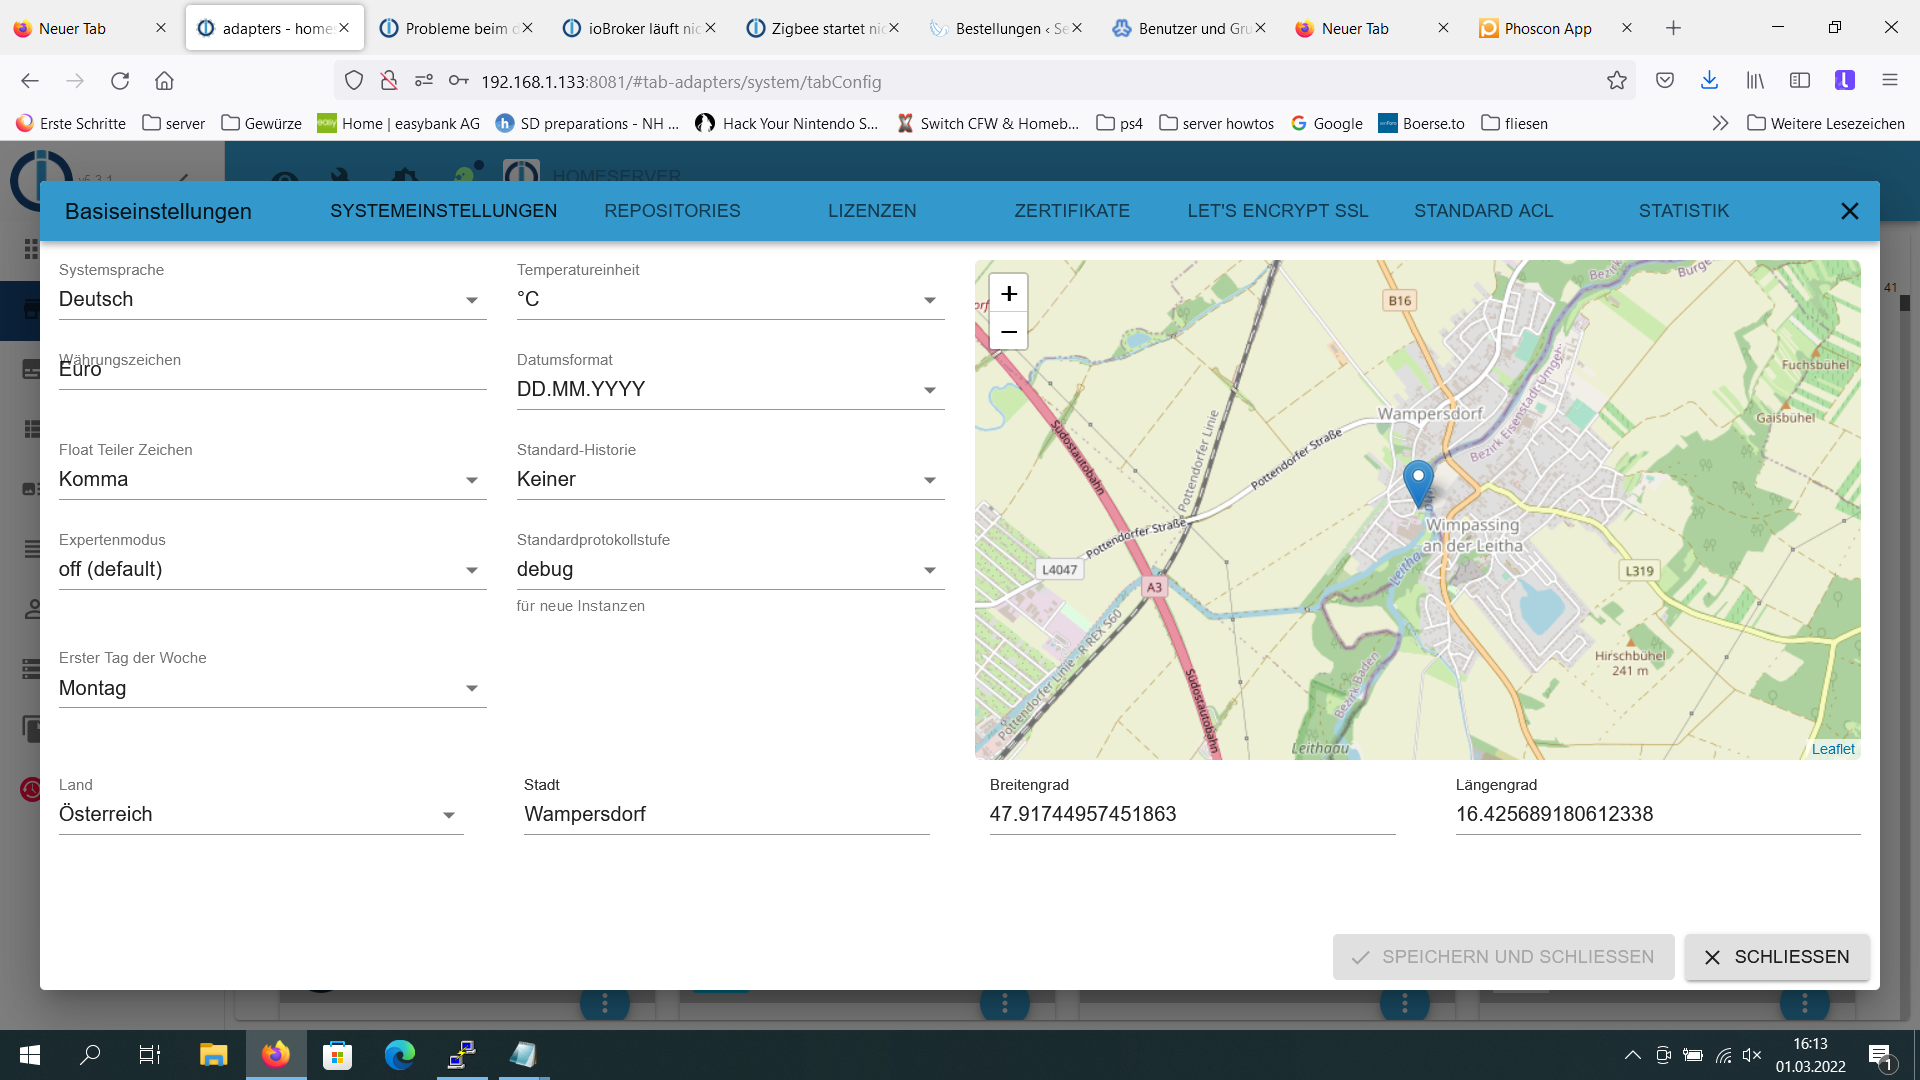Open the Phoscon App browser tab
The height and width of the screenshot is (1080, 1920).
[x=1546, y=28]
